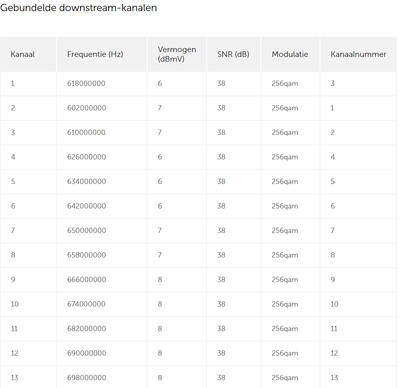
Task: Click the 'SNR (dB)' column header
Action: pyautogui.click(x=233, y=54)
